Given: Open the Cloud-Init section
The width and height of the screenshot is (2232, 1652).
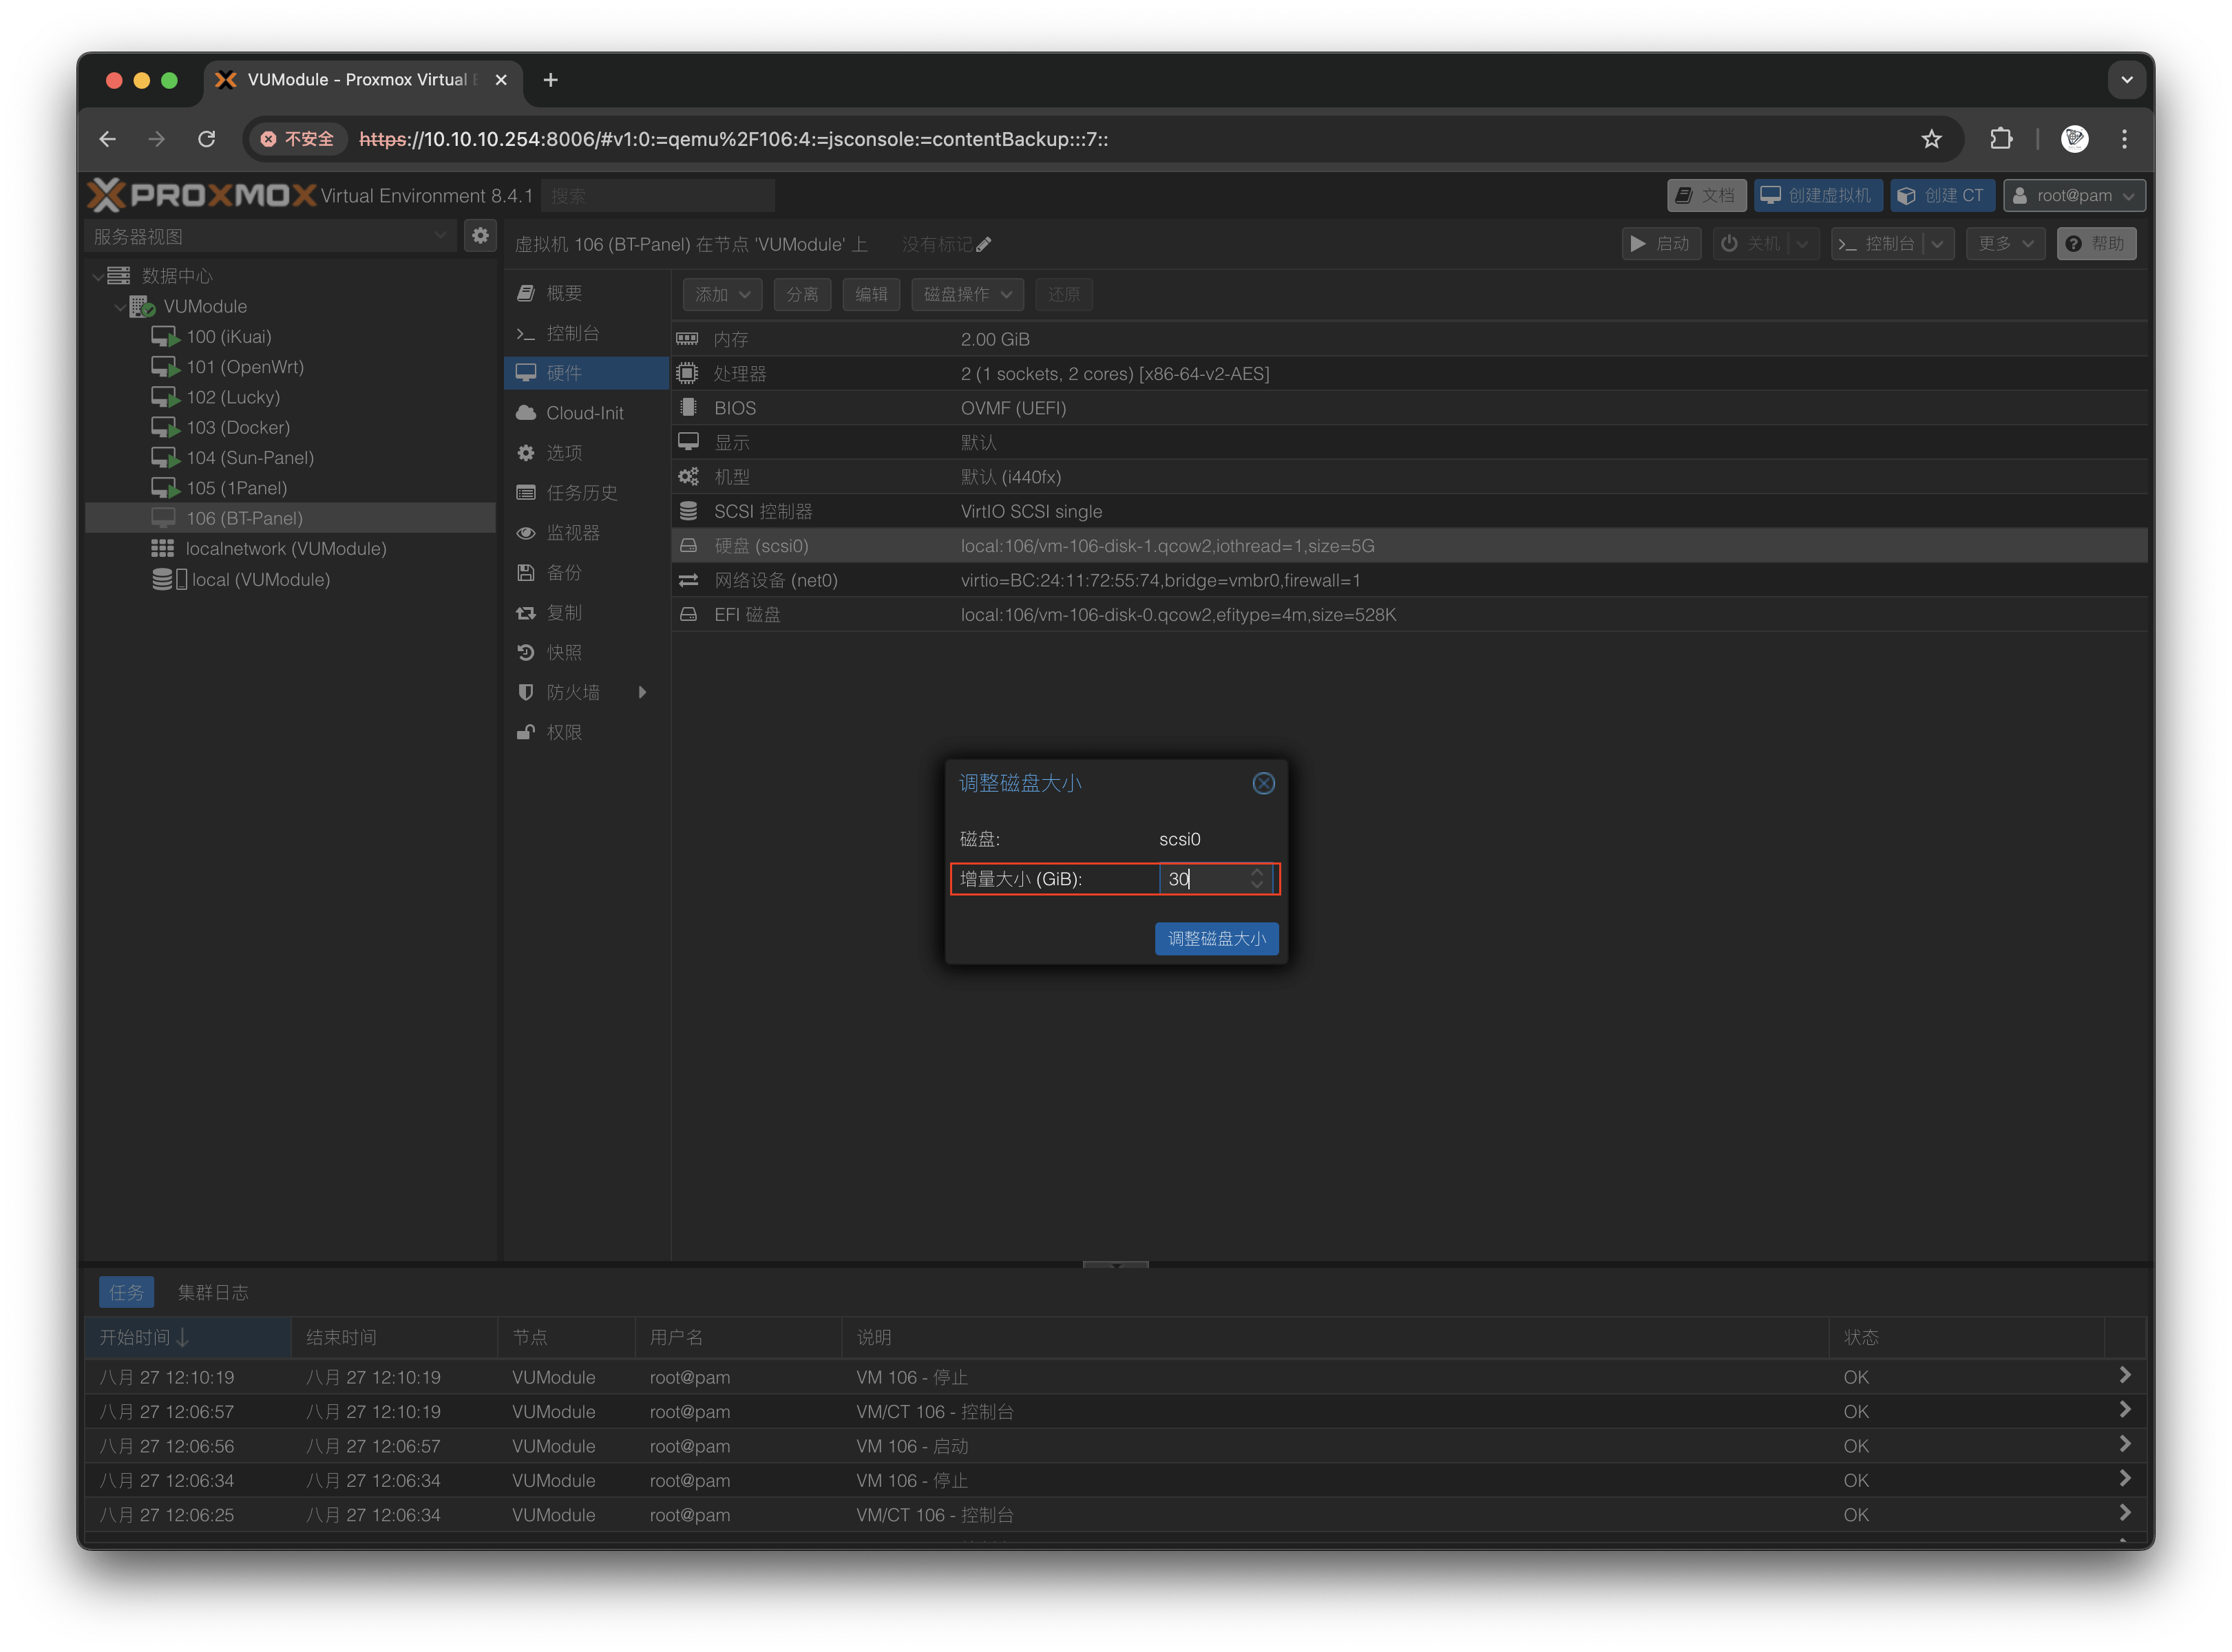Looking at the screenshot, I should tap(584, 413).
